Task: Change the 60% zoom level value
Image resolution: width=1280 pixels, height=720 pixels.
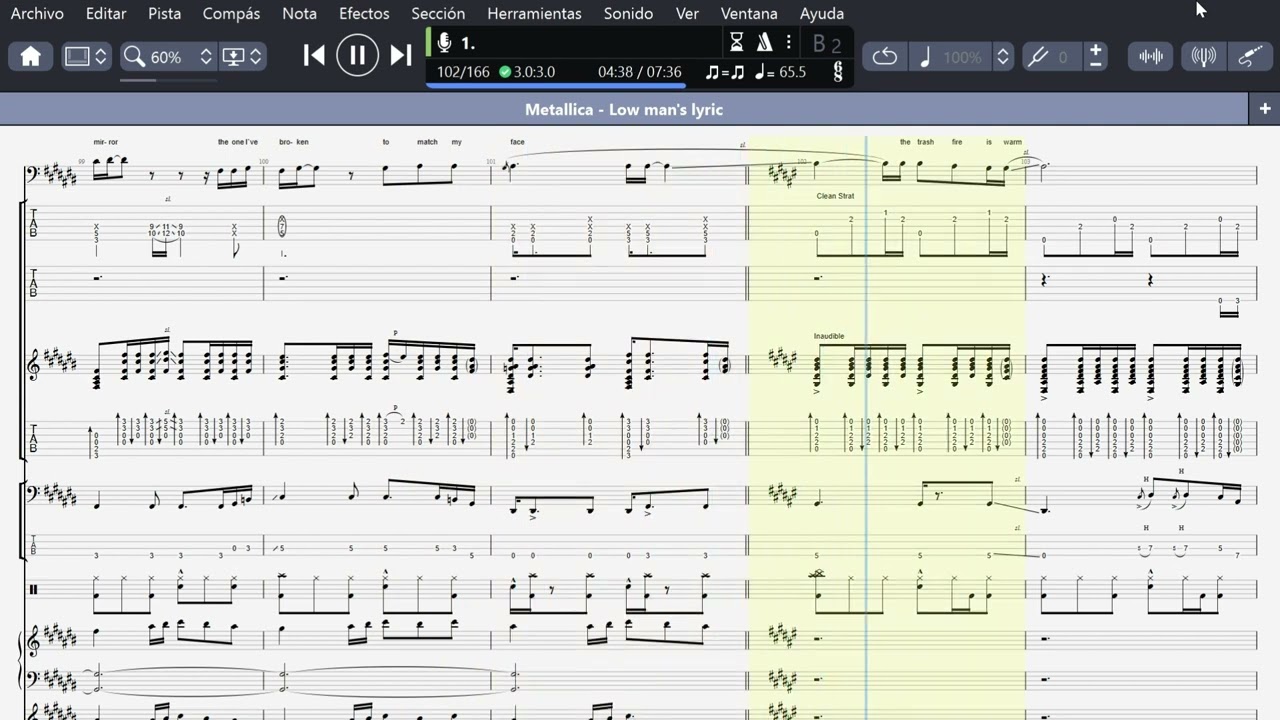Action: pos(166,58)
